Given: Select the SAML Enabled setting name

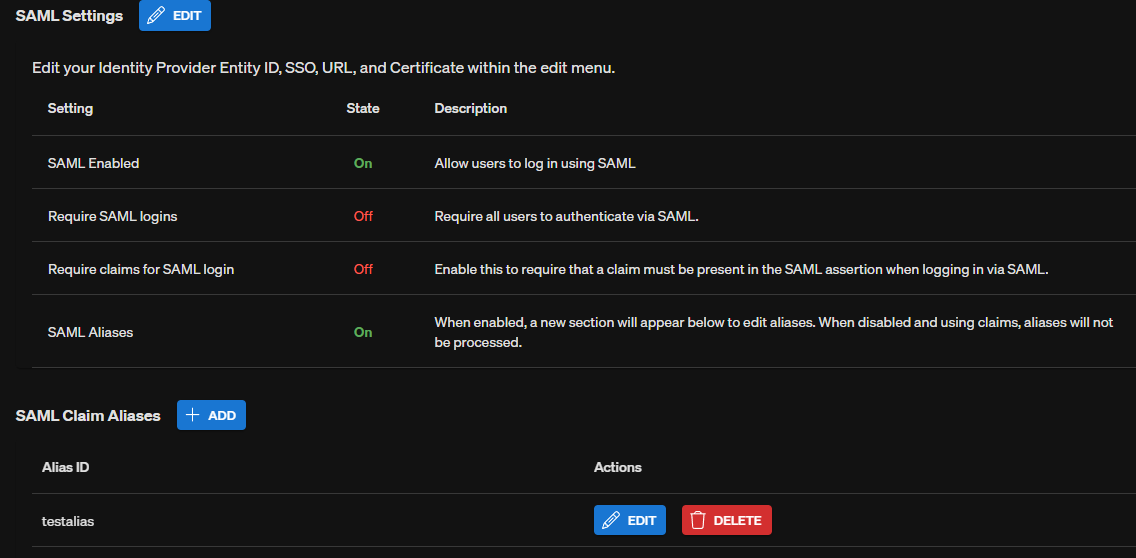Looking at the screenshot, I should 93,164.
